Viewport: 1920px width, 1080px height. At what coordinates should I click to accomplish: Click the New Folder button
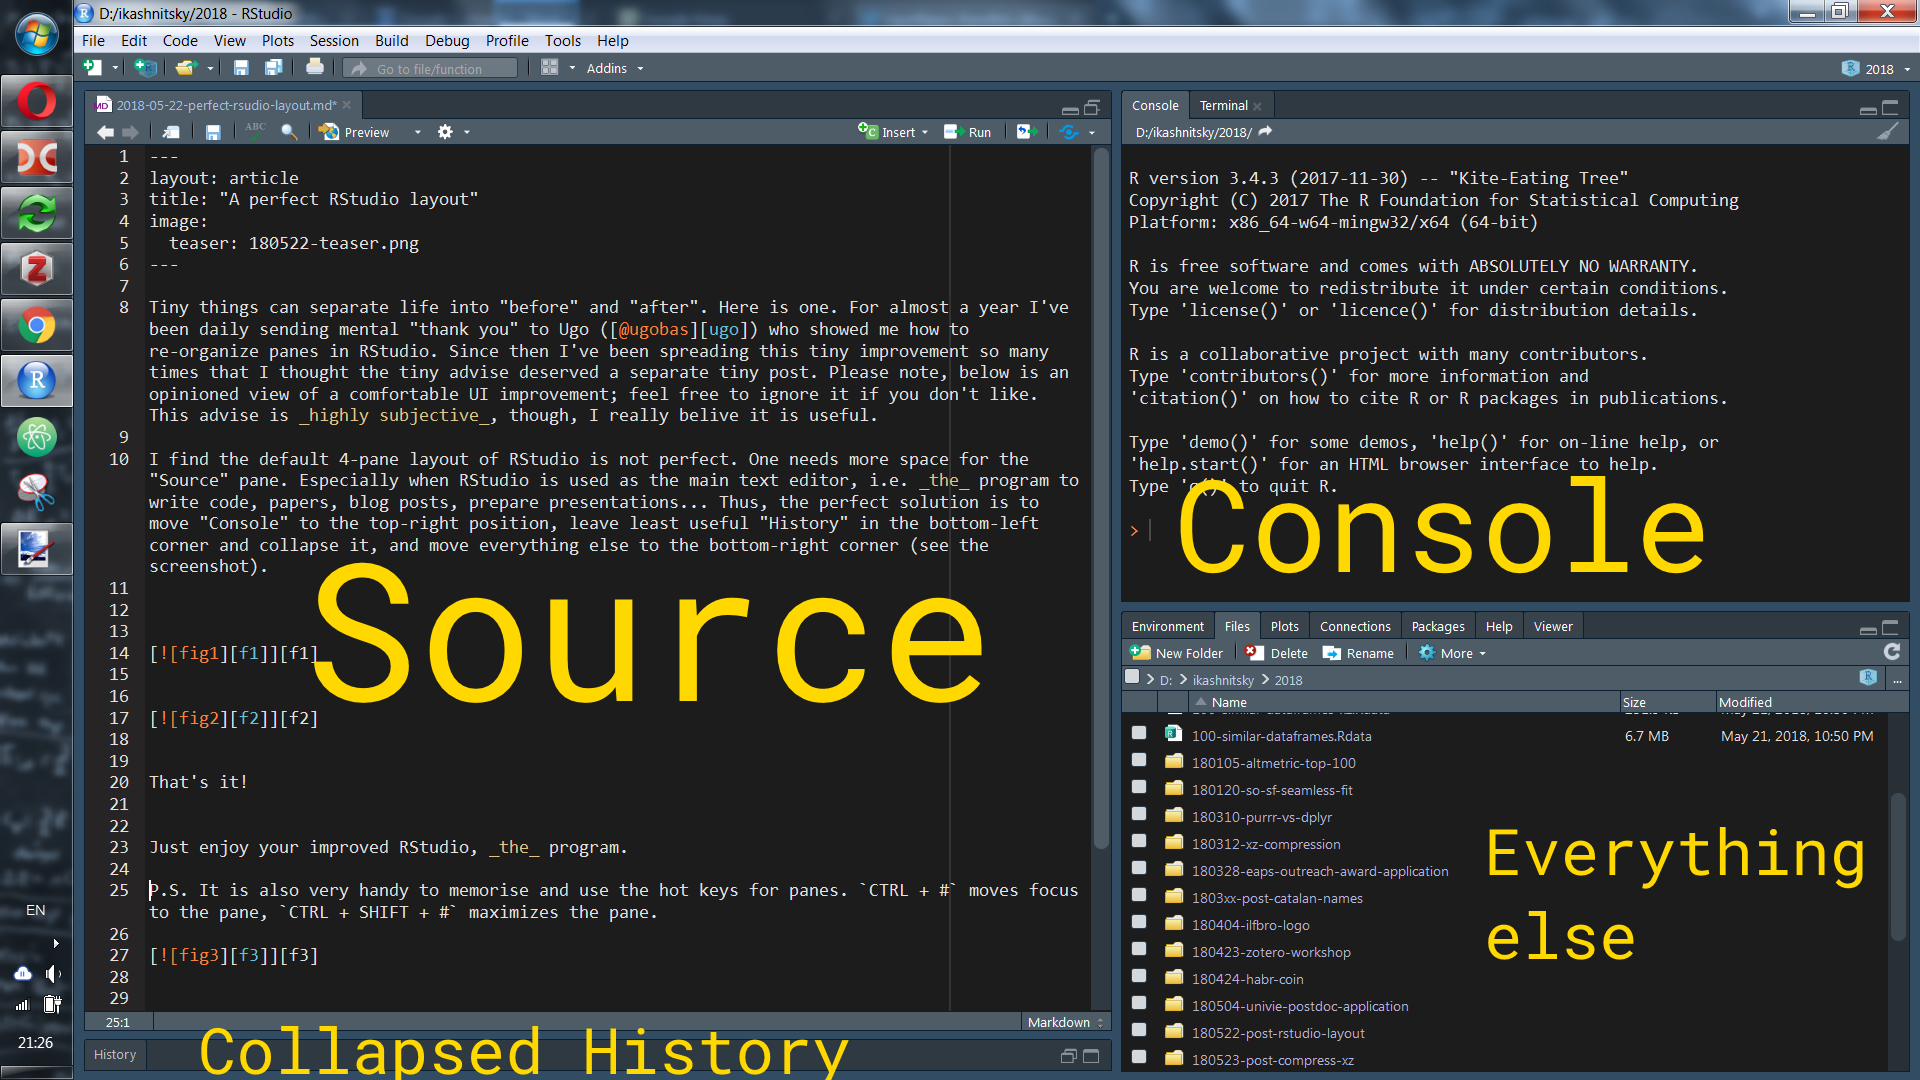[1177, 653]
